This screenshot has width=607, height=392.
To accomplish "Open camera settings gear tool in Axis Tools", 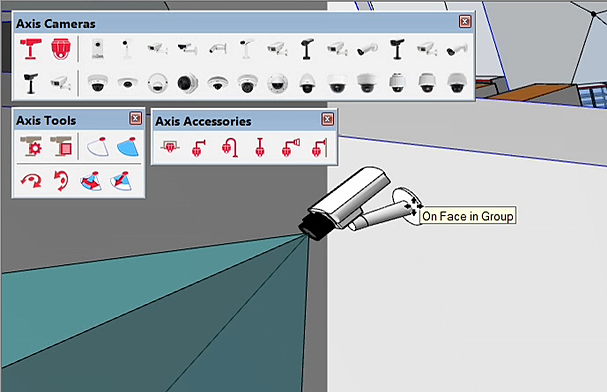I will [x=31, y=146].
